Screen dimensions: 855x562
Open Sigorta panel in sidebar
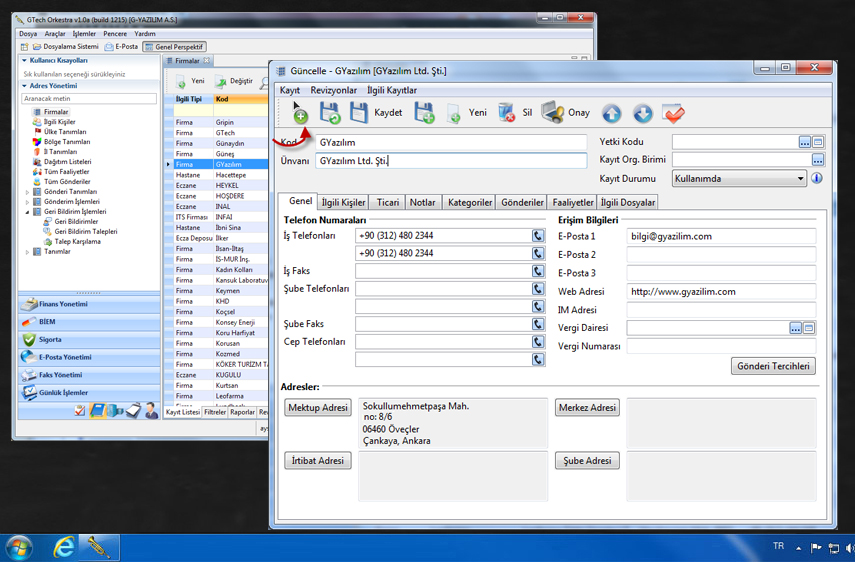(x=89, y=340)
